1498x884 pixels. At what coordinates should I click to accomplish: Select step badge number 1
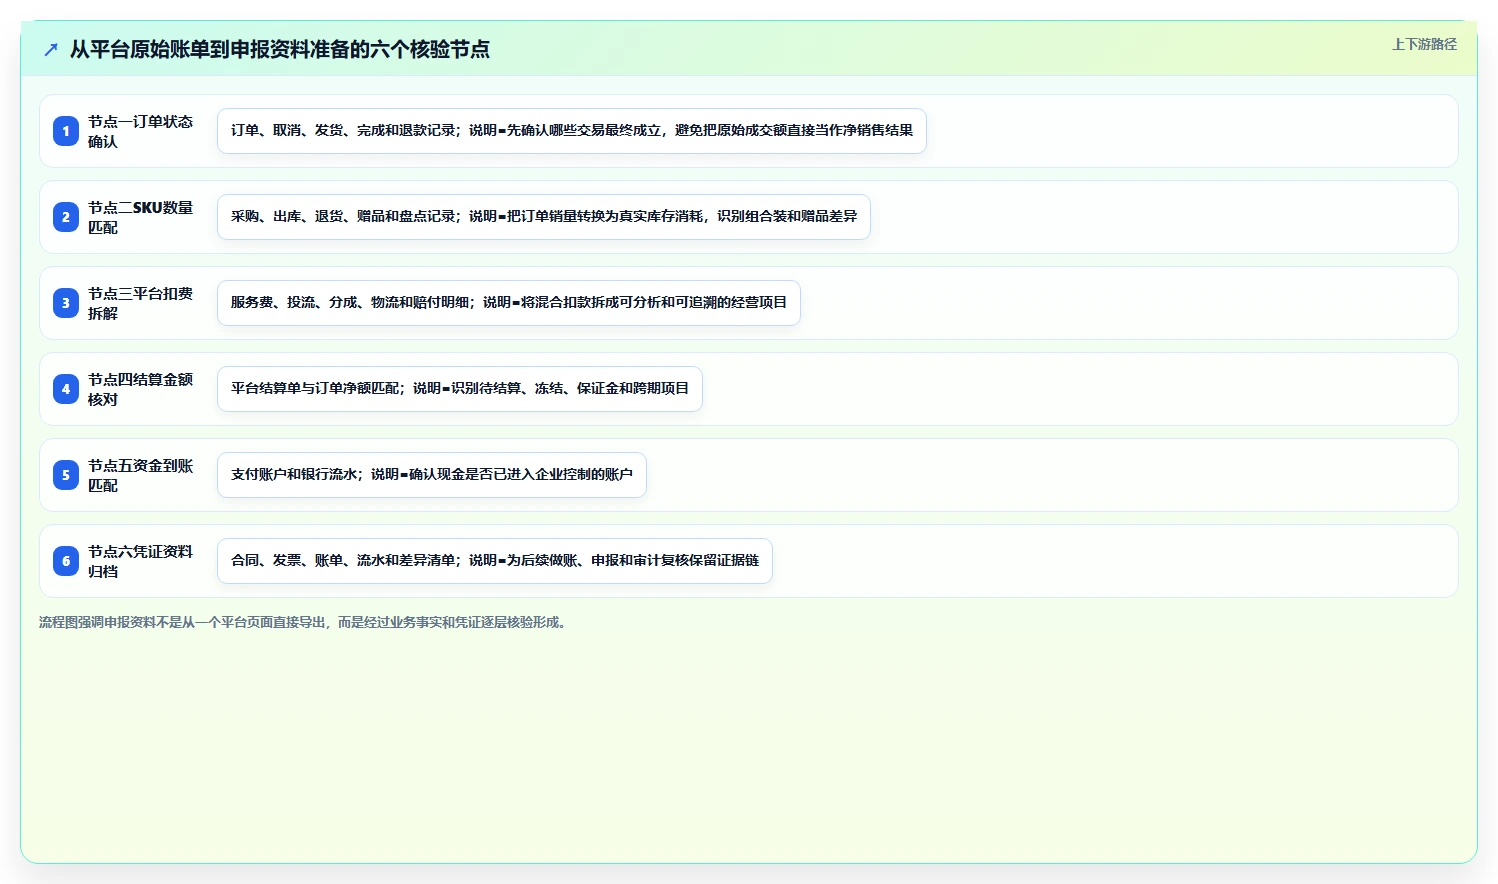coord(66,131)
